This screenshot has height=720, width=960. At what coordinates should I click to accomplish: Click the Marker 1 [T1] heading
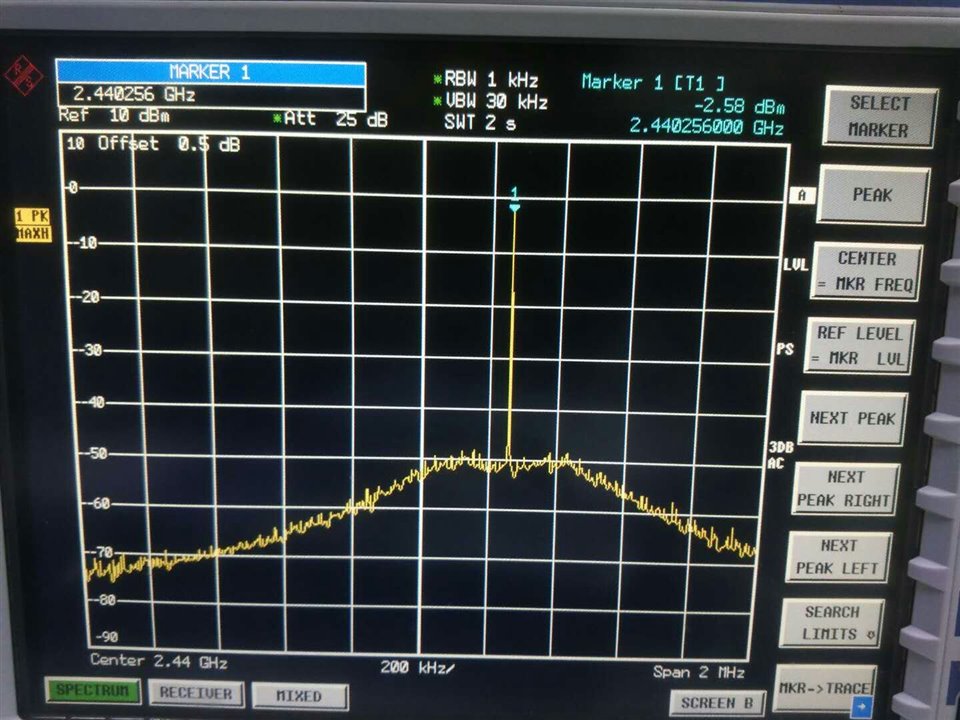[x=653, y=82]
